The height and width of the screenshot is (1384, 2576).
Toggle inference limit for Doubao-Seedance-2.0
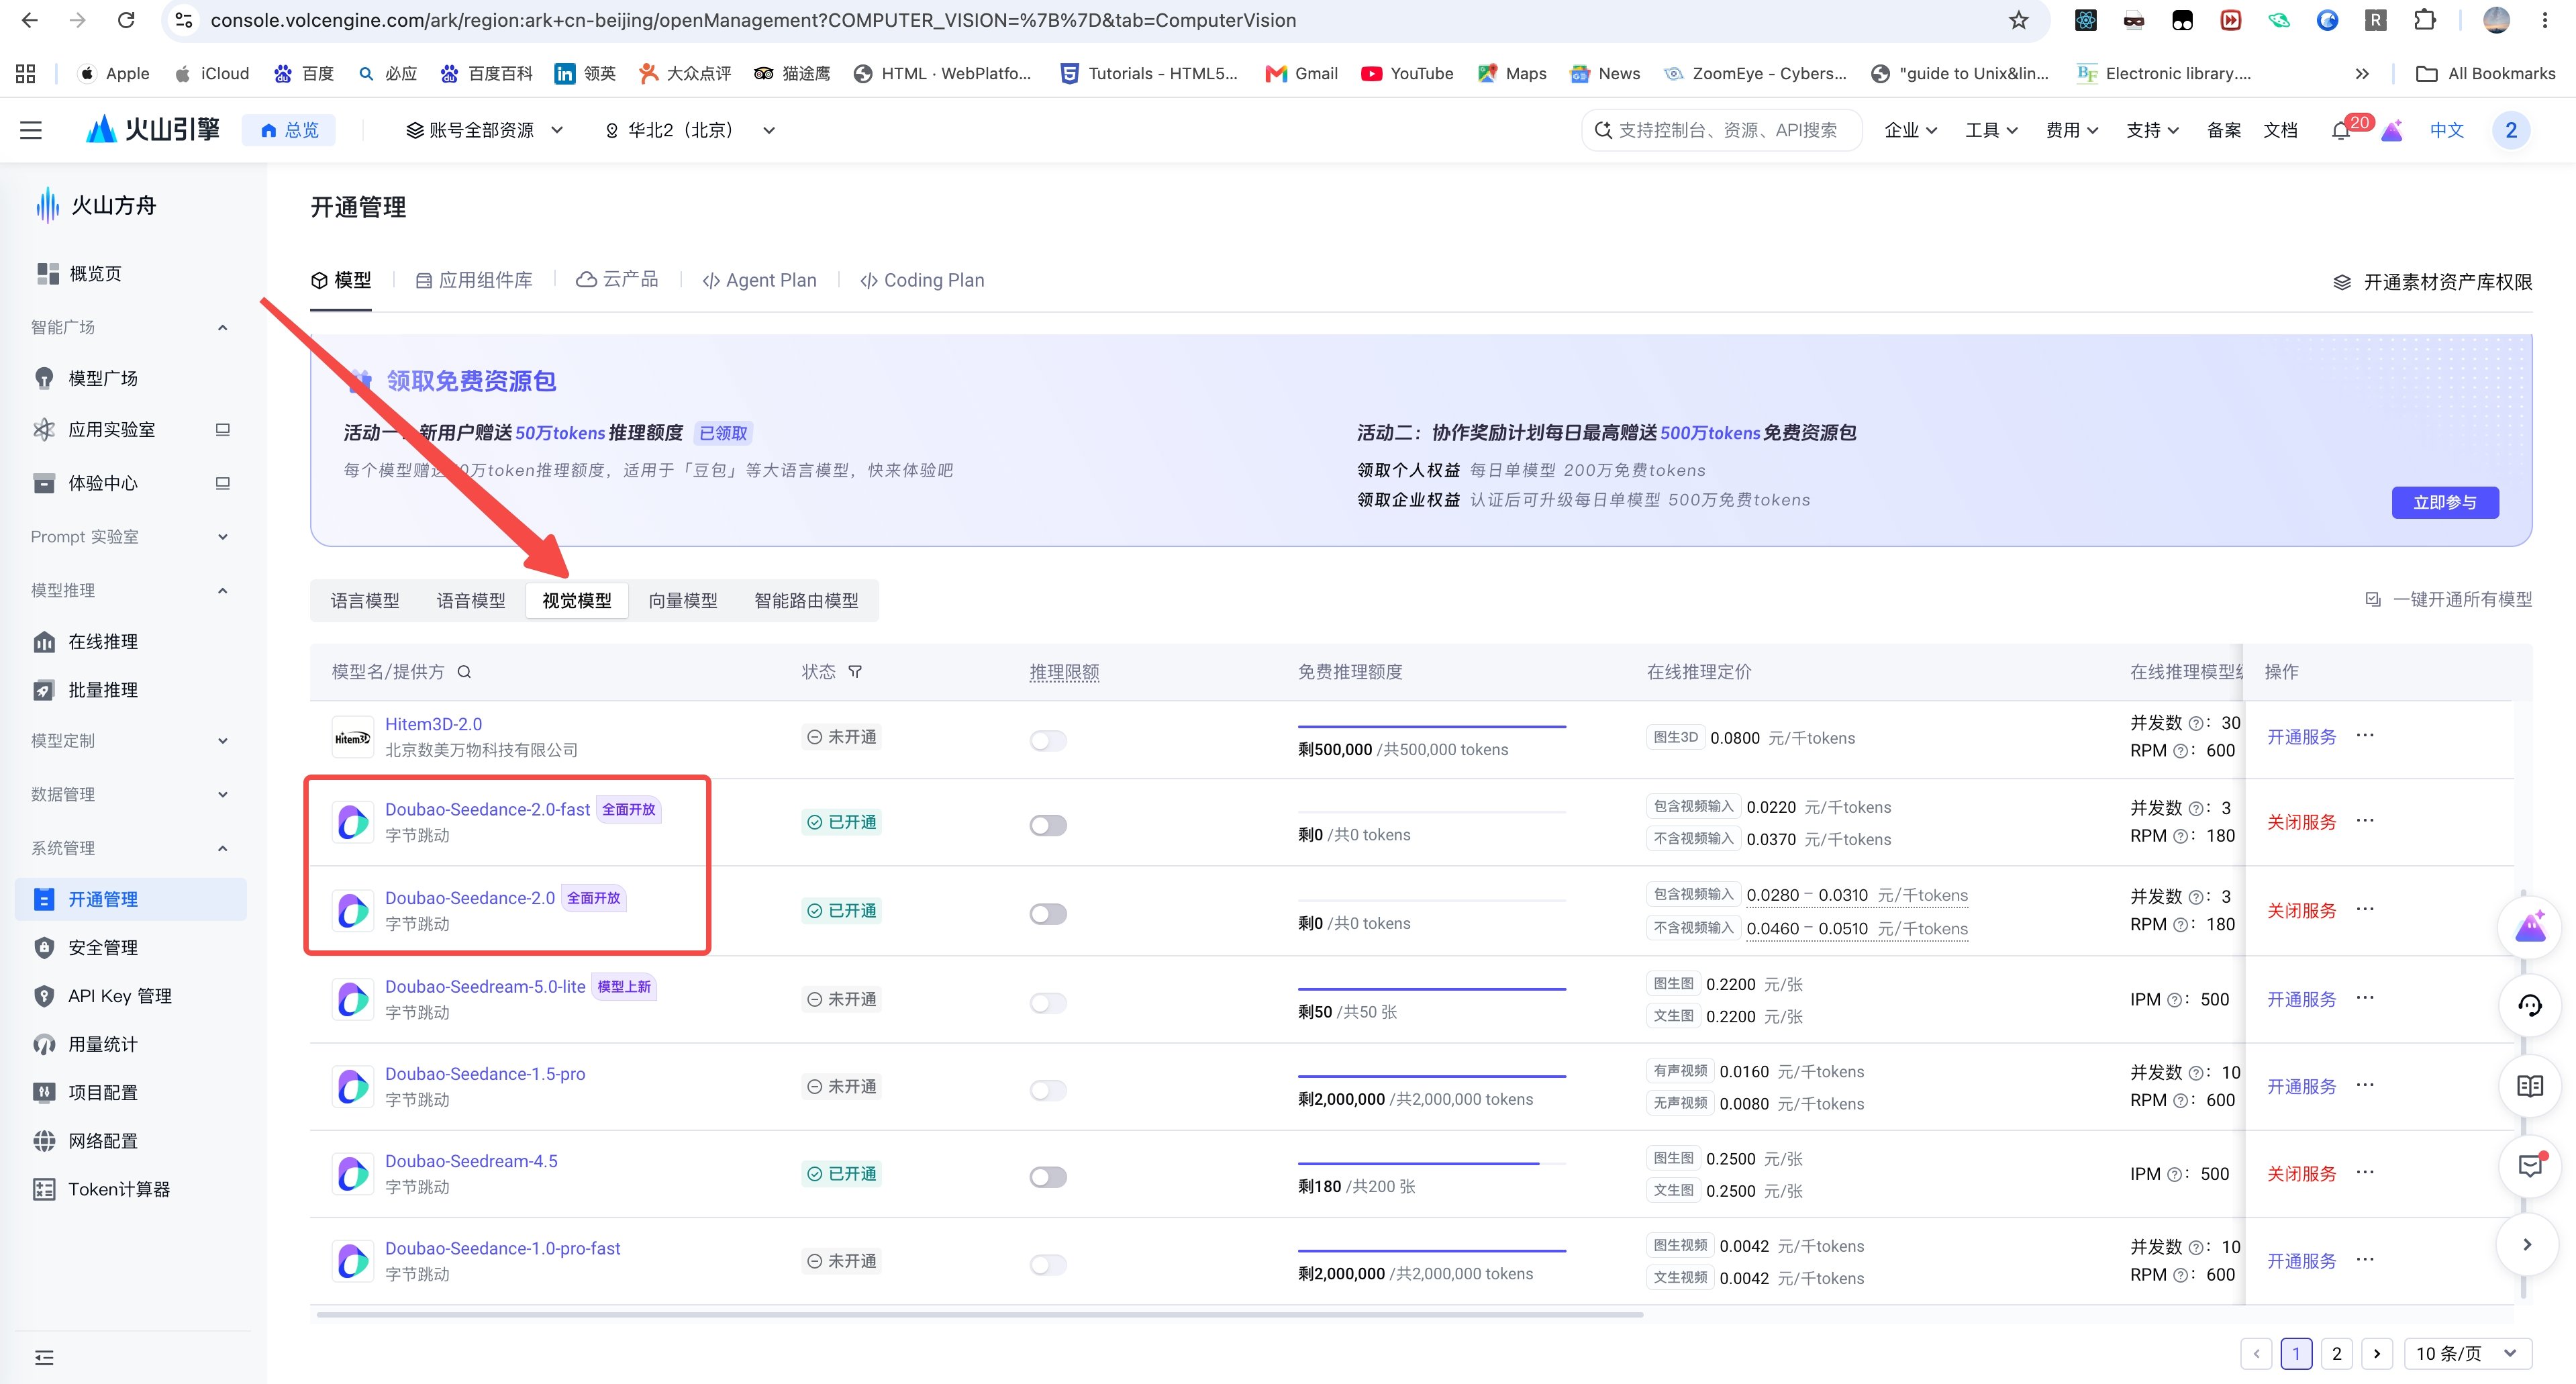point(1048,914)
